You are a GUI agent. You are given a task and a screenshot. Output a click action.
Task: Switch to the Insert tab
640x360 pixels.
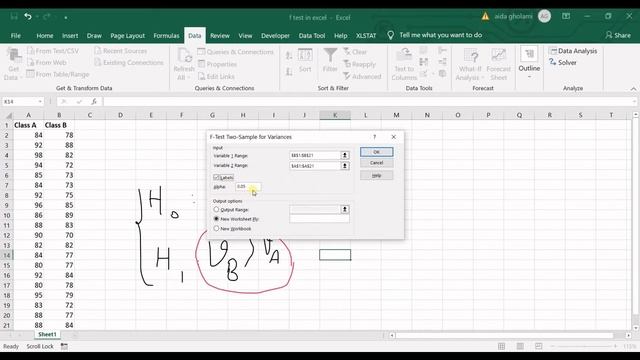70,36
